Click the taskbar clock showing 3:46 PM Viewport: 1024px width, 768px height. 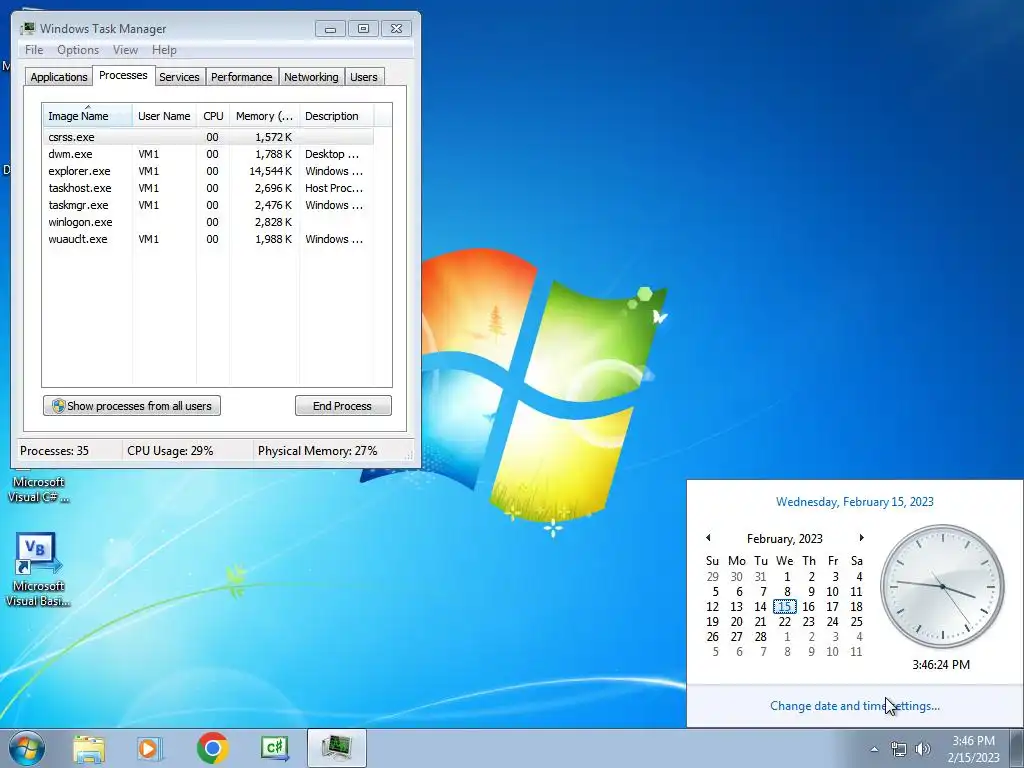point(973,749)
